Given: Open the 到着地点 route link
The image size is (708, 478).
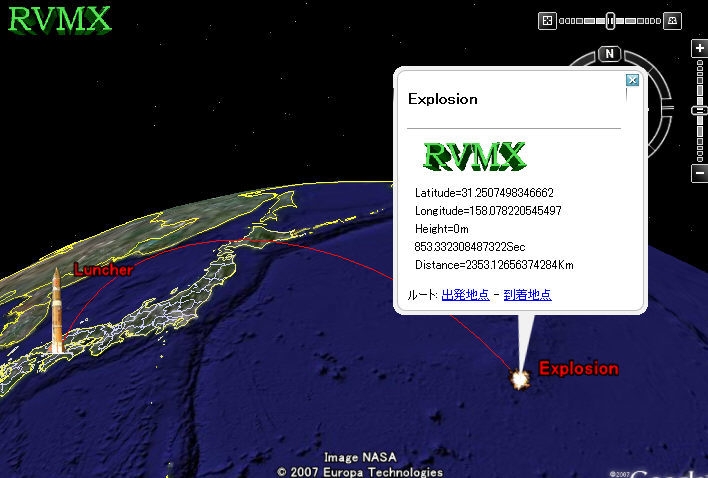Looking at the screenshot, I should click(x=527, y=294).
